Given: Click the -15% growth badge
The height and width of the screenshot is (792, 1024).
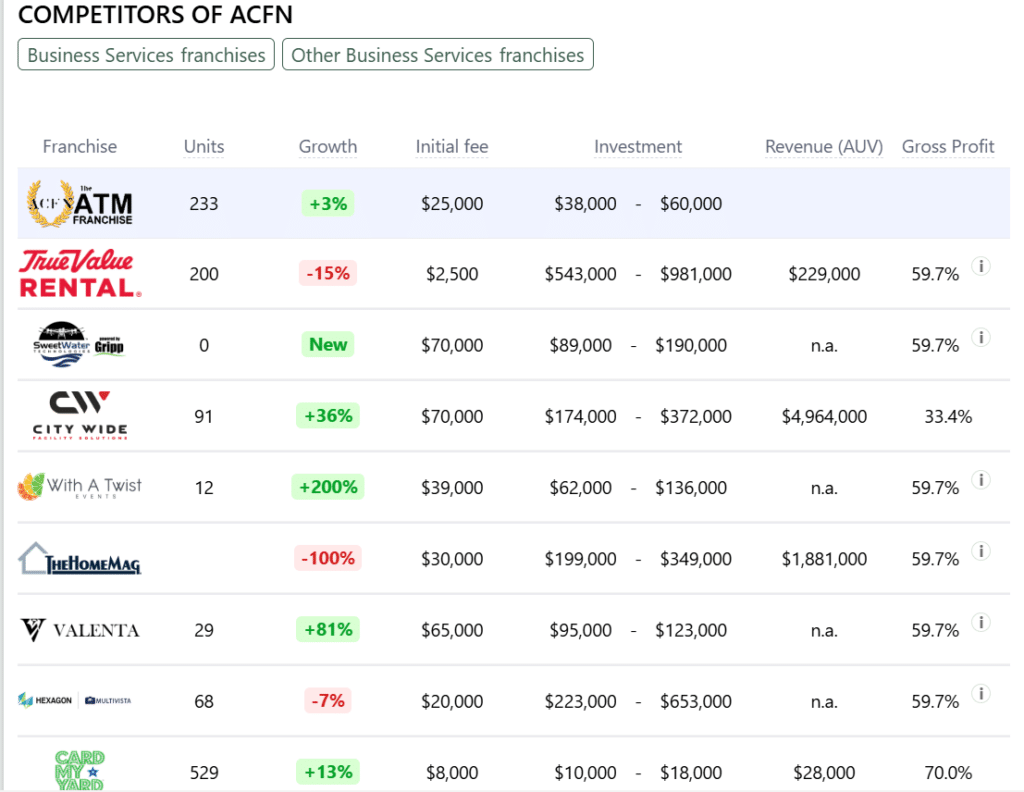Looking at the screenshot, I should coord(328,273).
